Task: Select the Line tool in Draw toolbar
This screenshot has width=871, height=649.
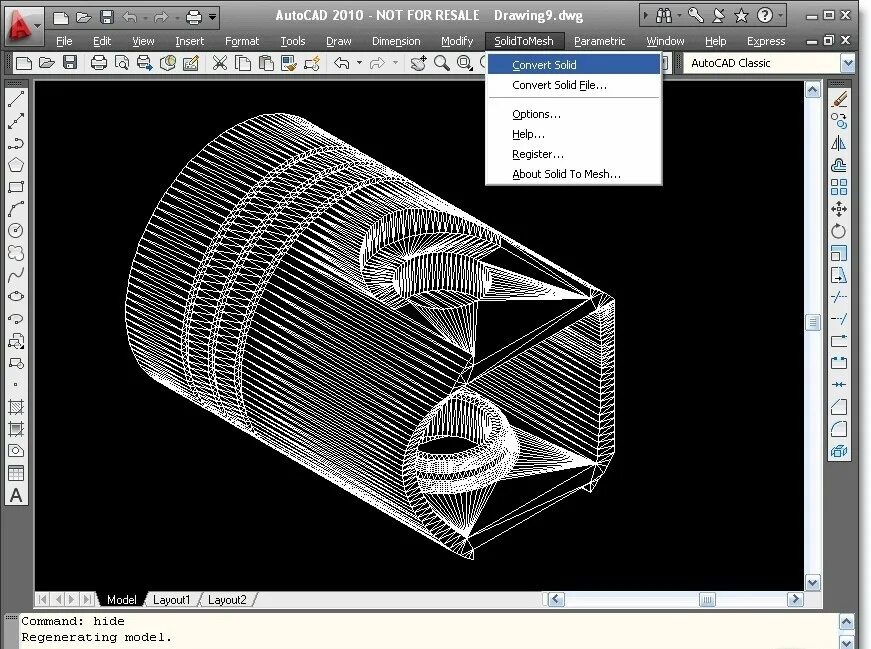Action: coord(16,99)
